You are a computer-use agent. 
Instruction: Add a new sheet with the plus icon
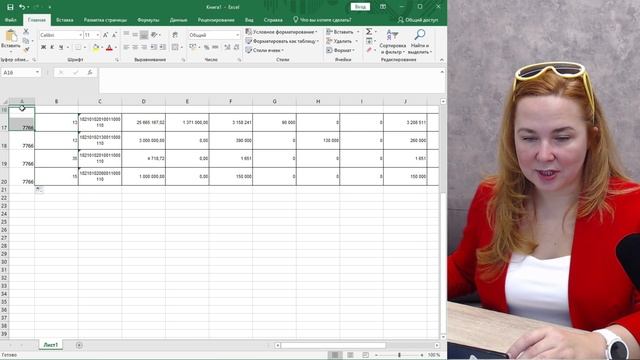tap(79, 345)
